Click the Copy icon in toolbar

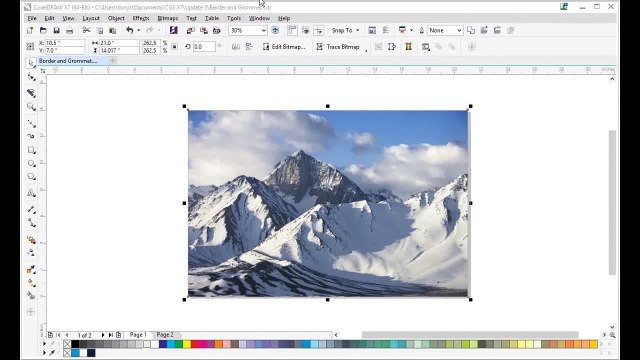click(100, 30)
